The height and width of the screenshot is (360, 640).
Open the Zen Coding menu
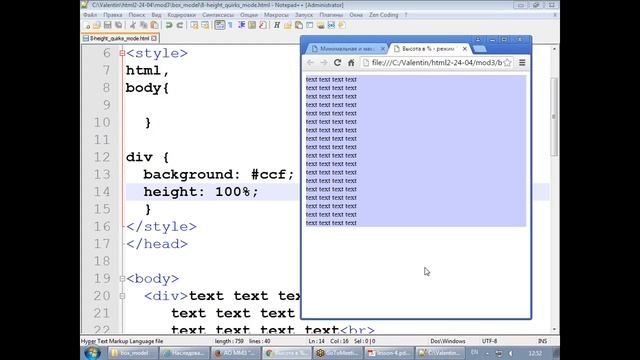coord(383,15)
